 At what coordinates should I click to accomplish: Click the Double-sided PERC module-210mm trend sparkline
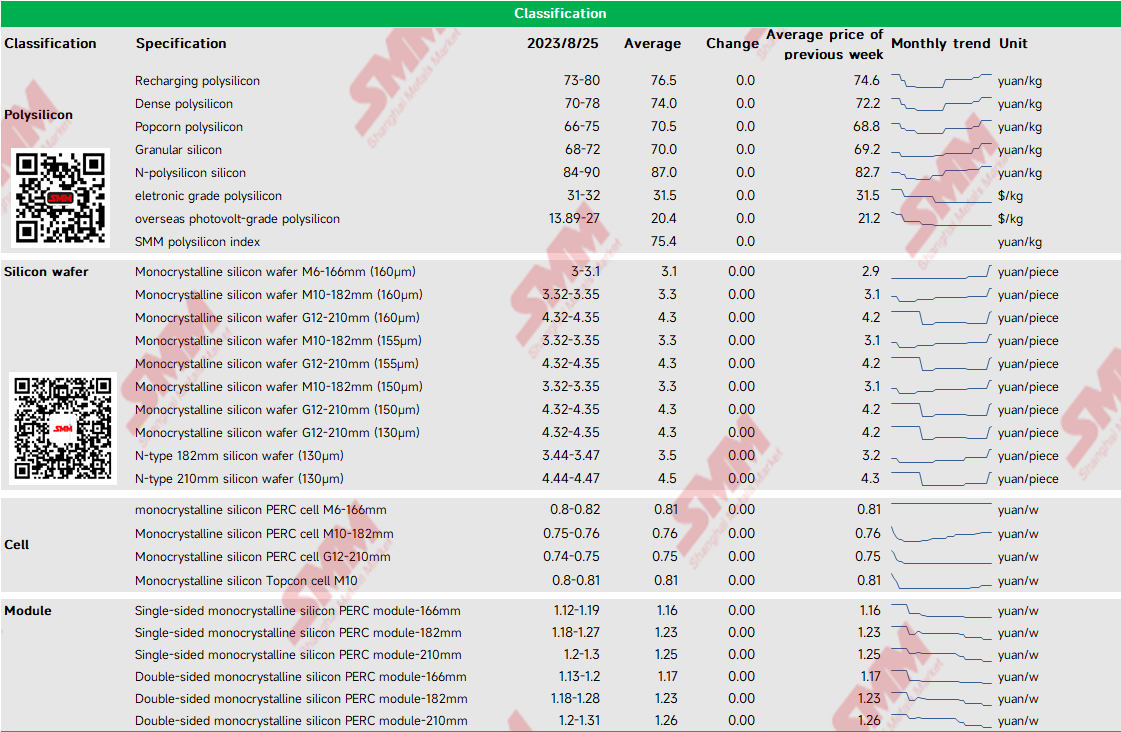click(x=941, y=719)
